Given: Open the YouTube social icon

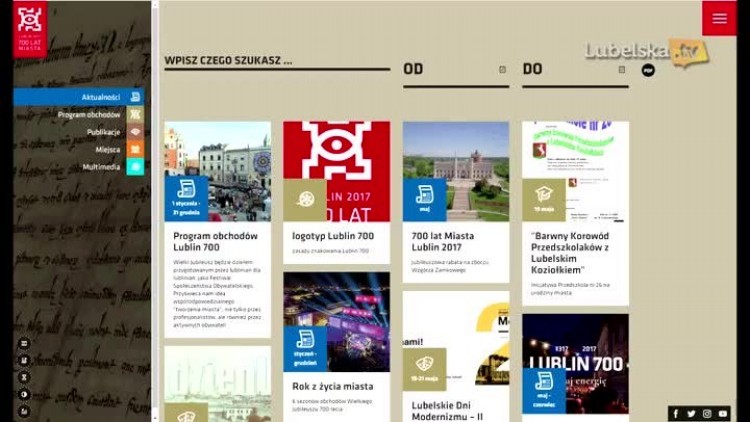Looking at the screenshot, I should point(723,413).
